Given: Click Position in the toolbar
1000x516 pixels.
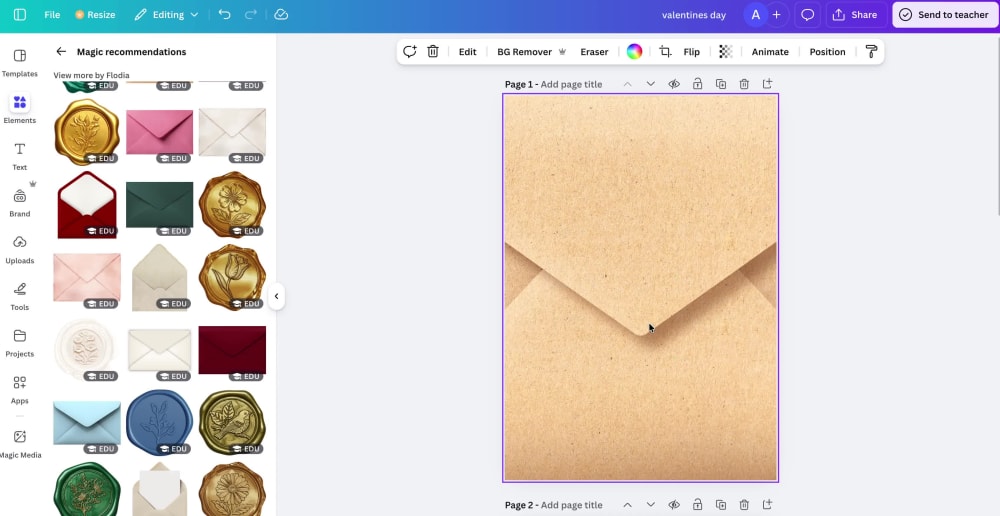Looking at the screenshot, I should pyautogui.click(x=827, y=52).
